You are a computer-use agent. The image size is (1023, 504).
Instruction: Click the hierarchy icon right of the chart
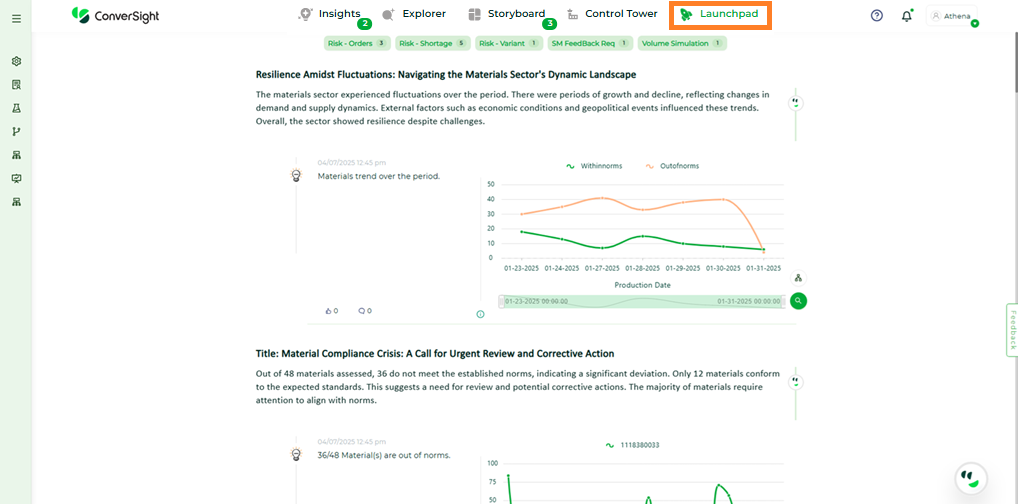click(x=798, y=278)
